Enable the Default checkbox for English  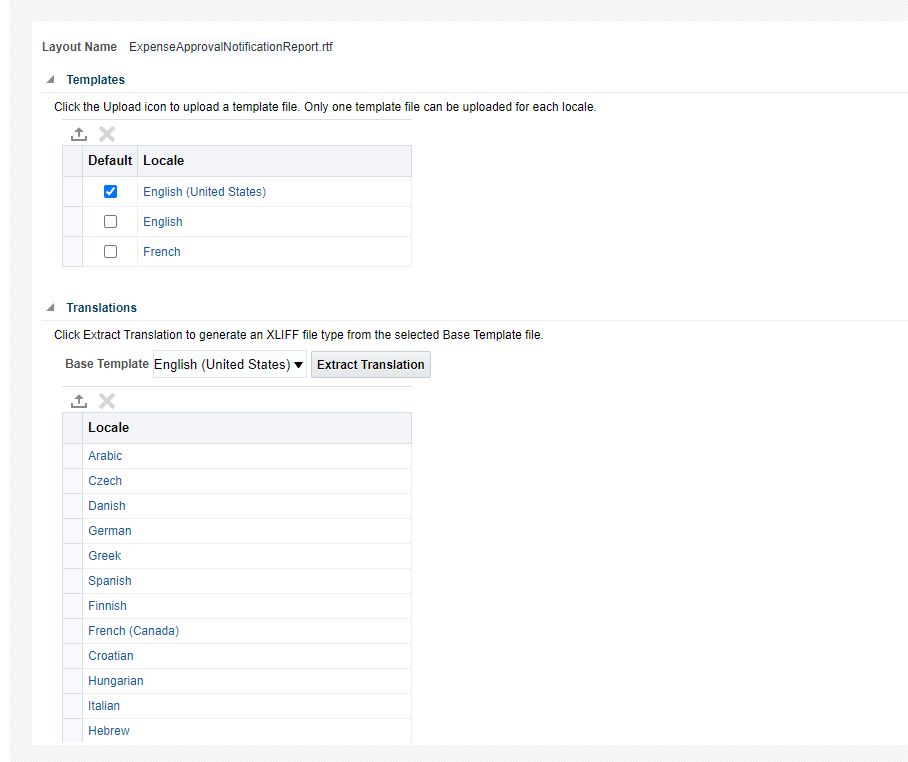pyautogui.click(x=110, y=221)
